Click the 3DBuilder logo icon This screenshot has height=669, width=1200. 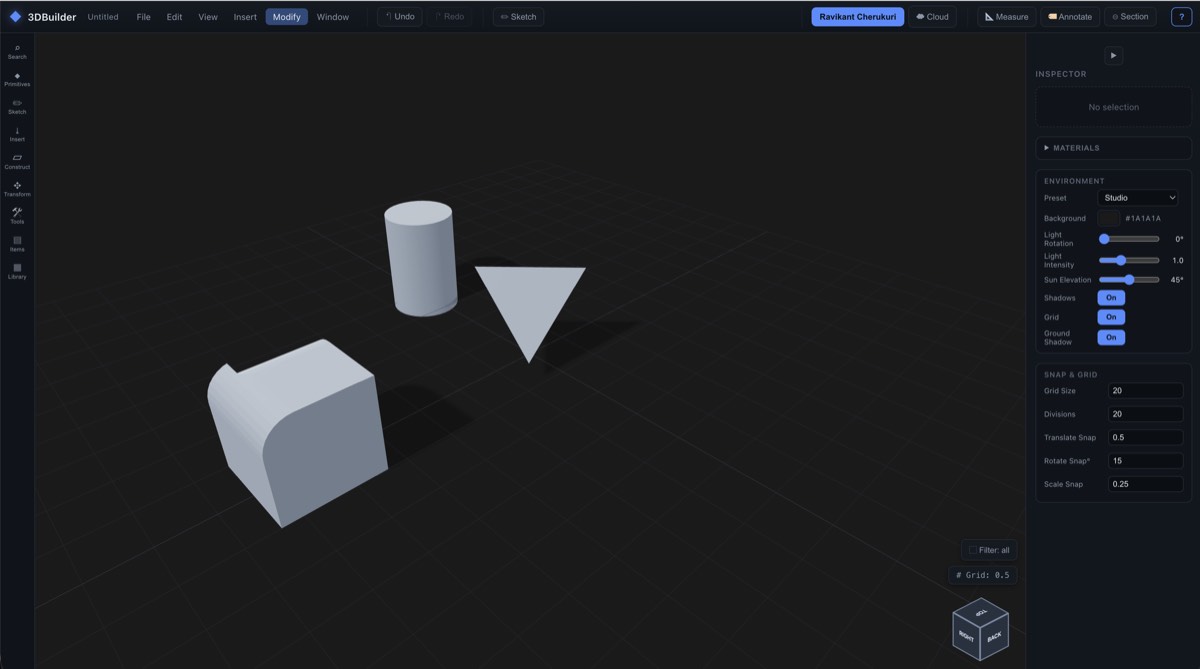click(x=15, y=17)
